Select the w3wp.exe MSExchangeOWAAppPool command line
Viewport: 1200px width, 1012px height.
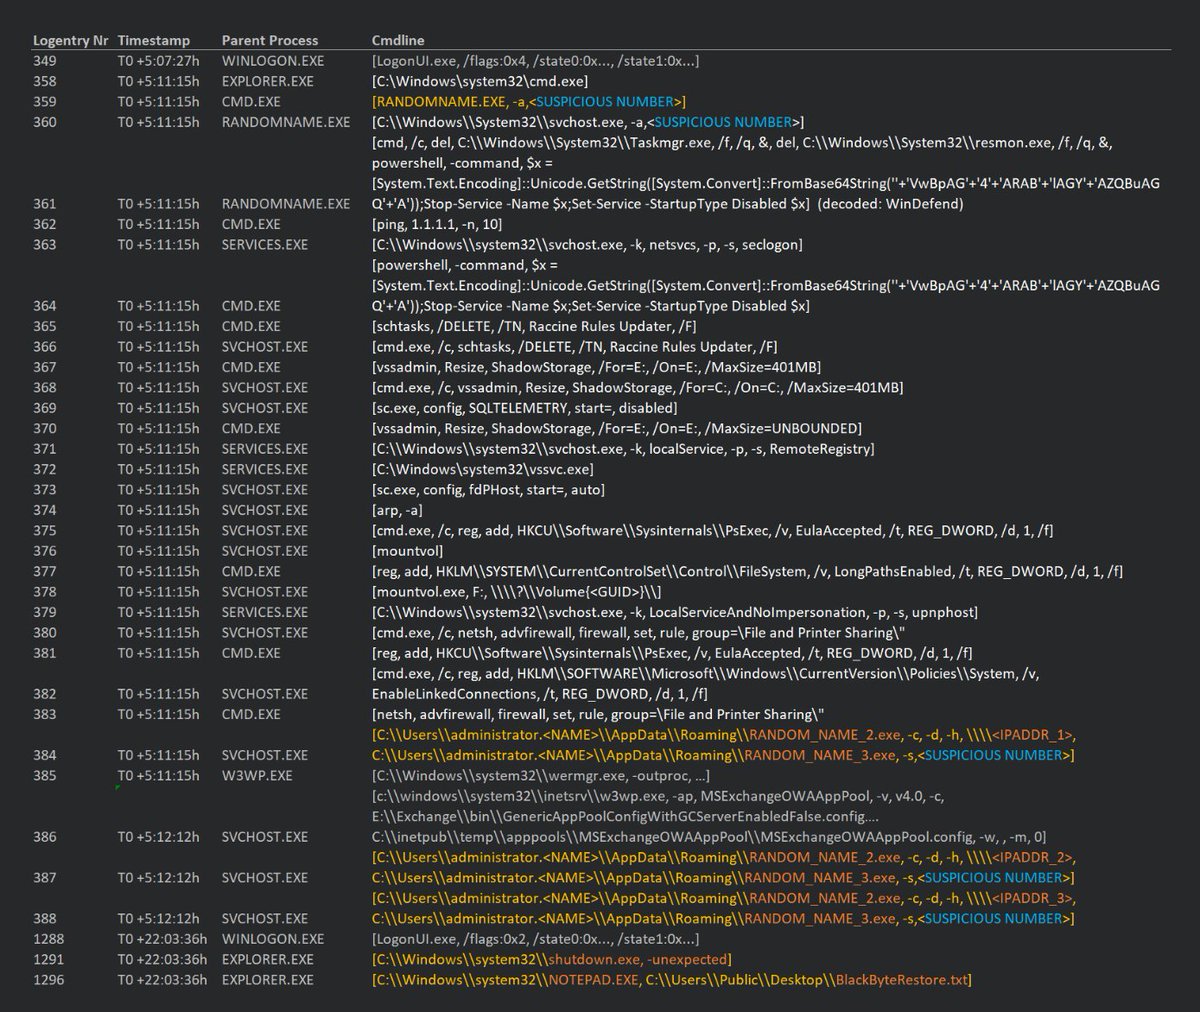(x=709, y=817)
